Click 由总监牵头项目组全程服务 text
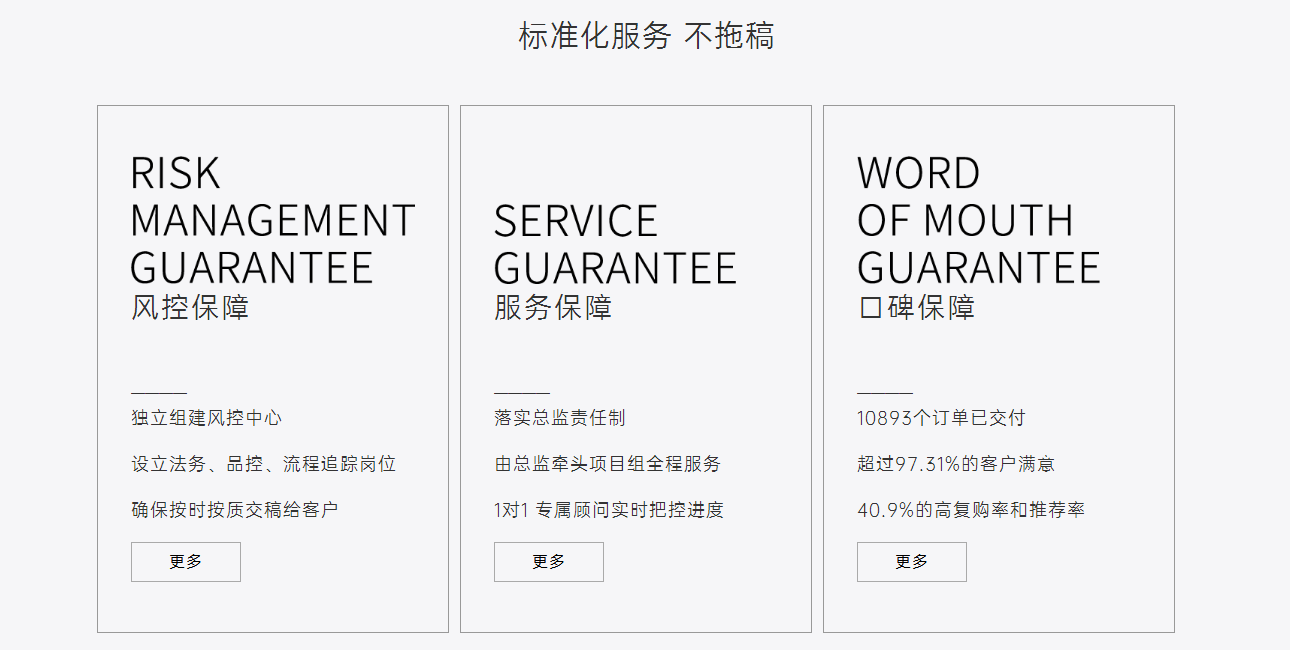The width and height of the screenshot is (1290, 650). (x=607, y=464)
